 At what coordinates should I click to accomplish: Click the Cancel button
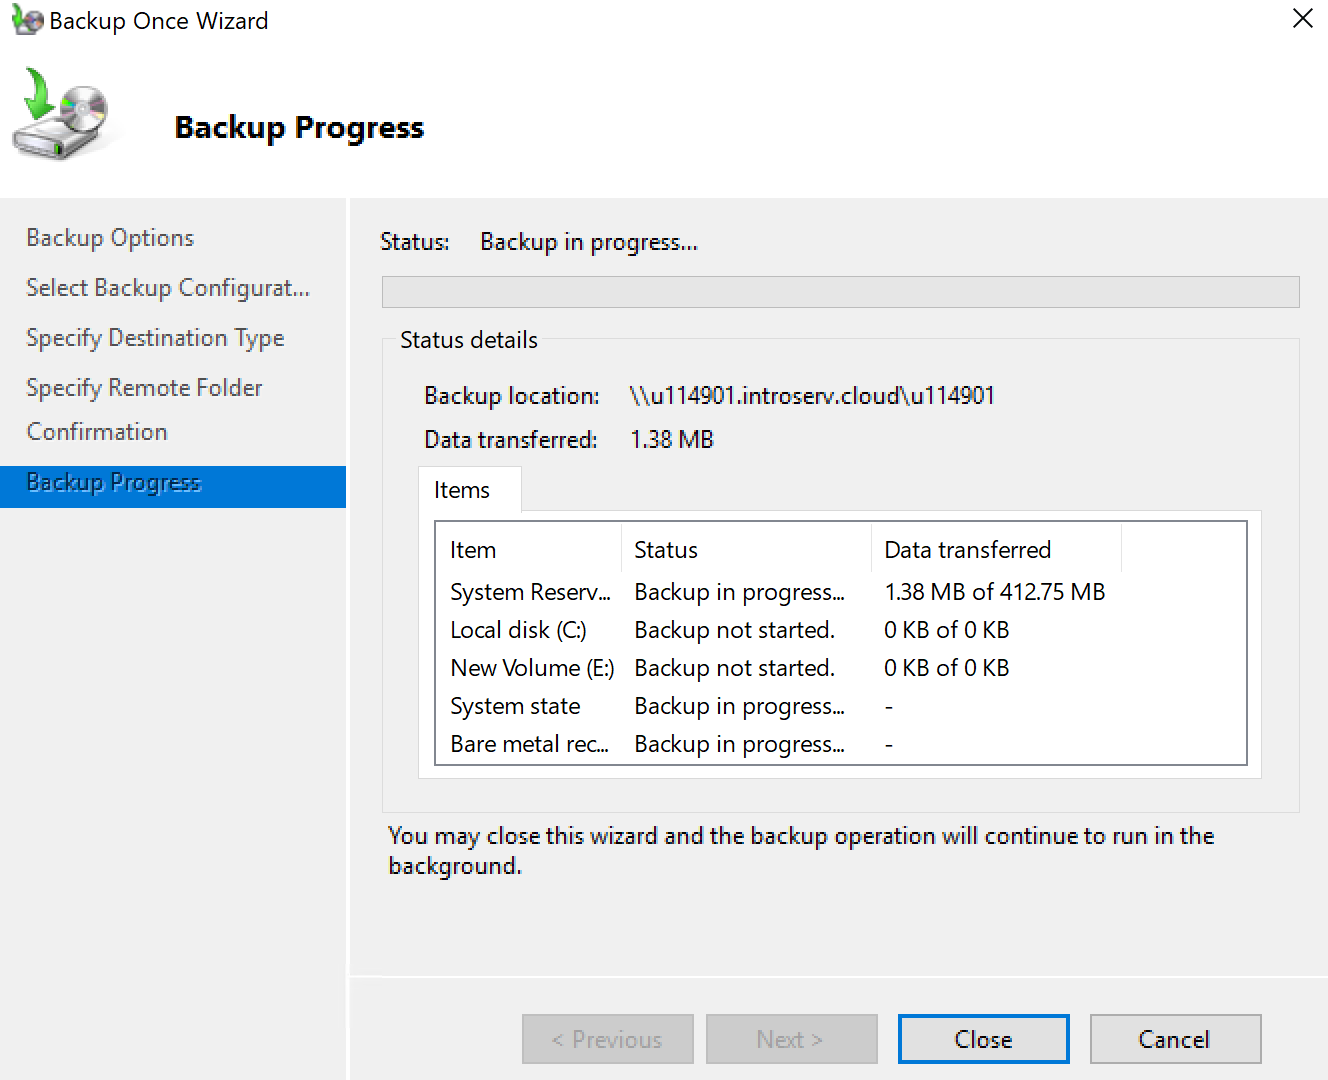(x=1175, y=1039)
